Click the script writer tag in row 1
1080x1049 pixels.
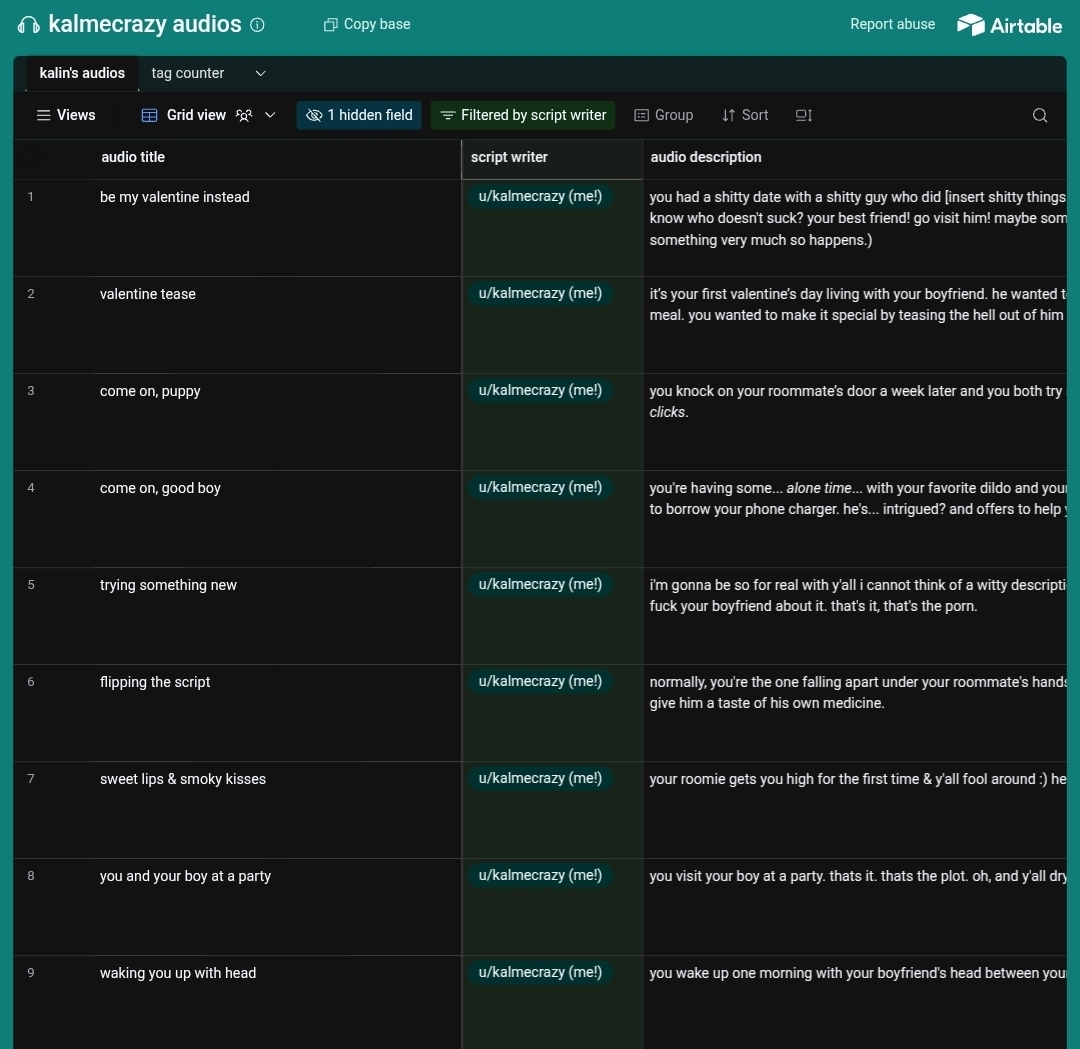[540, 197]
